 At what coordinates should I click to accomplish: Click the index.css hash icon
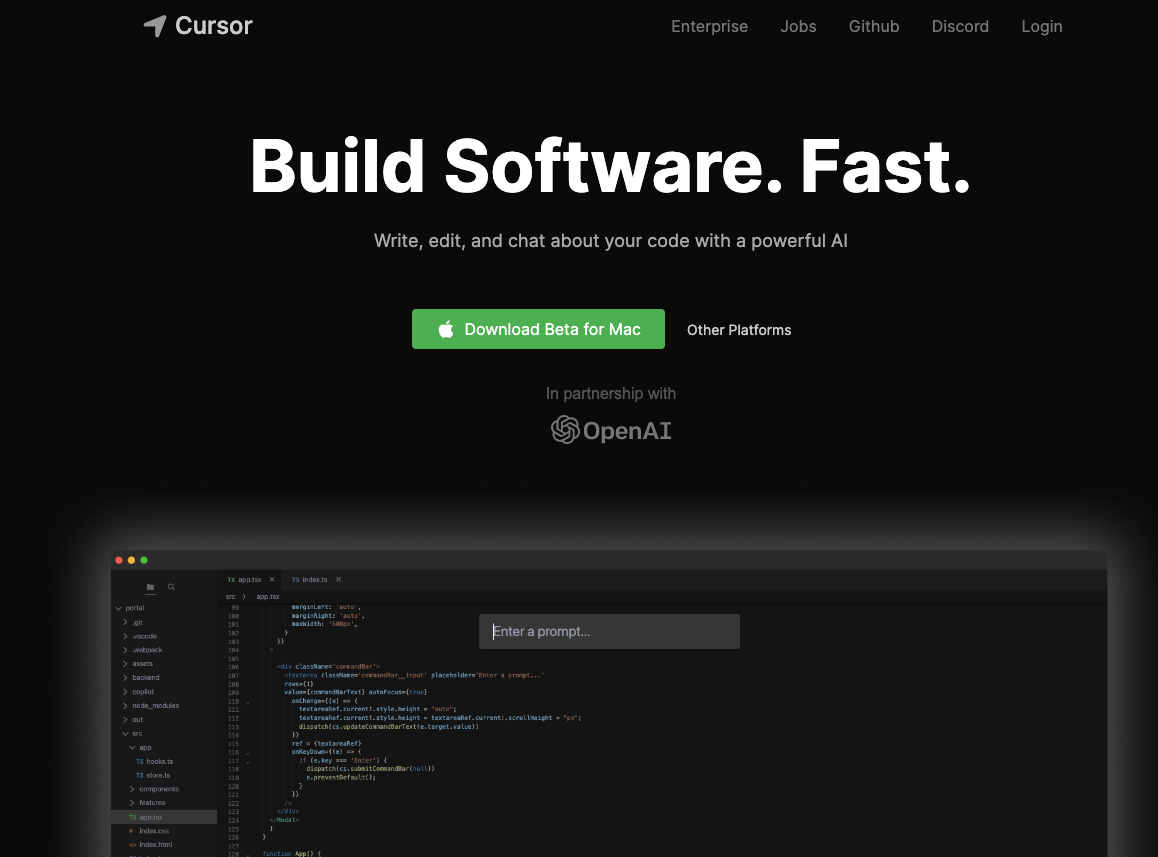click(x=130, y=830)
